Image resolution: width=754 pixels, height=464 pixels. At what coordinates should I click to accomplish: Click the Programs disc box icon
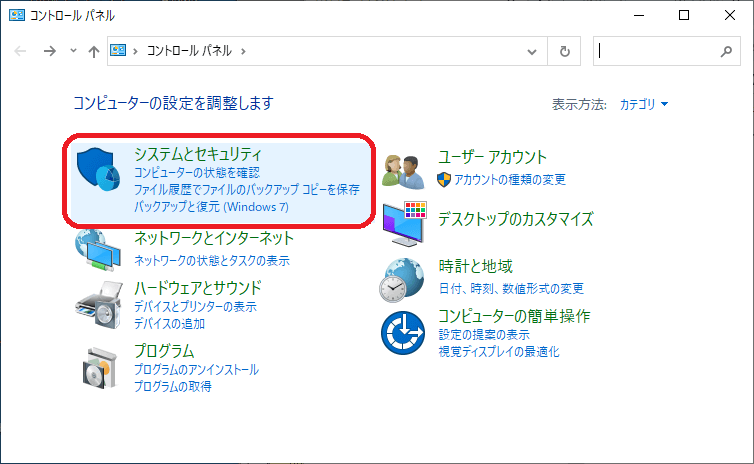pyautogui.click(x=98, y=367)
